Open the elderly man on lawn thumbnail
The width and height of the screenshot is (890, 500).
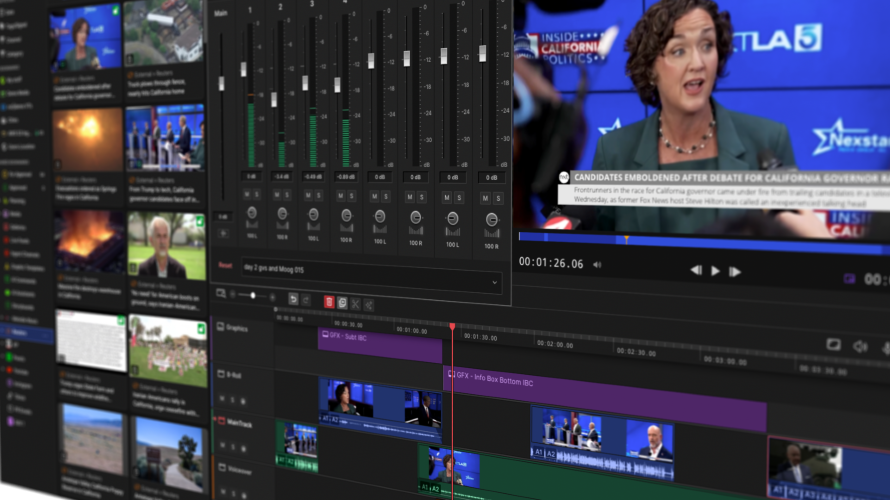[x=167, y=245]
